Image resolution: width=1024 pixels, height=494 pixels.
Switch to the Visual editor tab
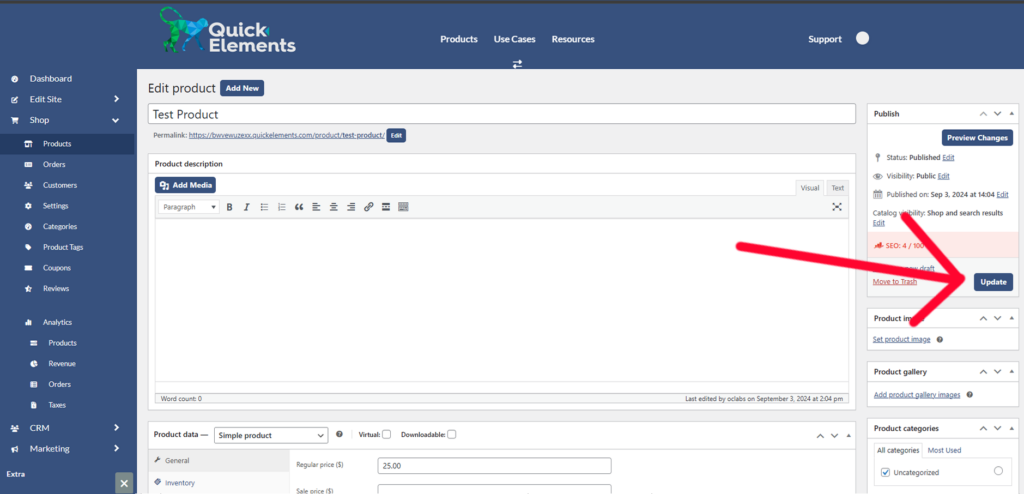[x=810, y=188]
